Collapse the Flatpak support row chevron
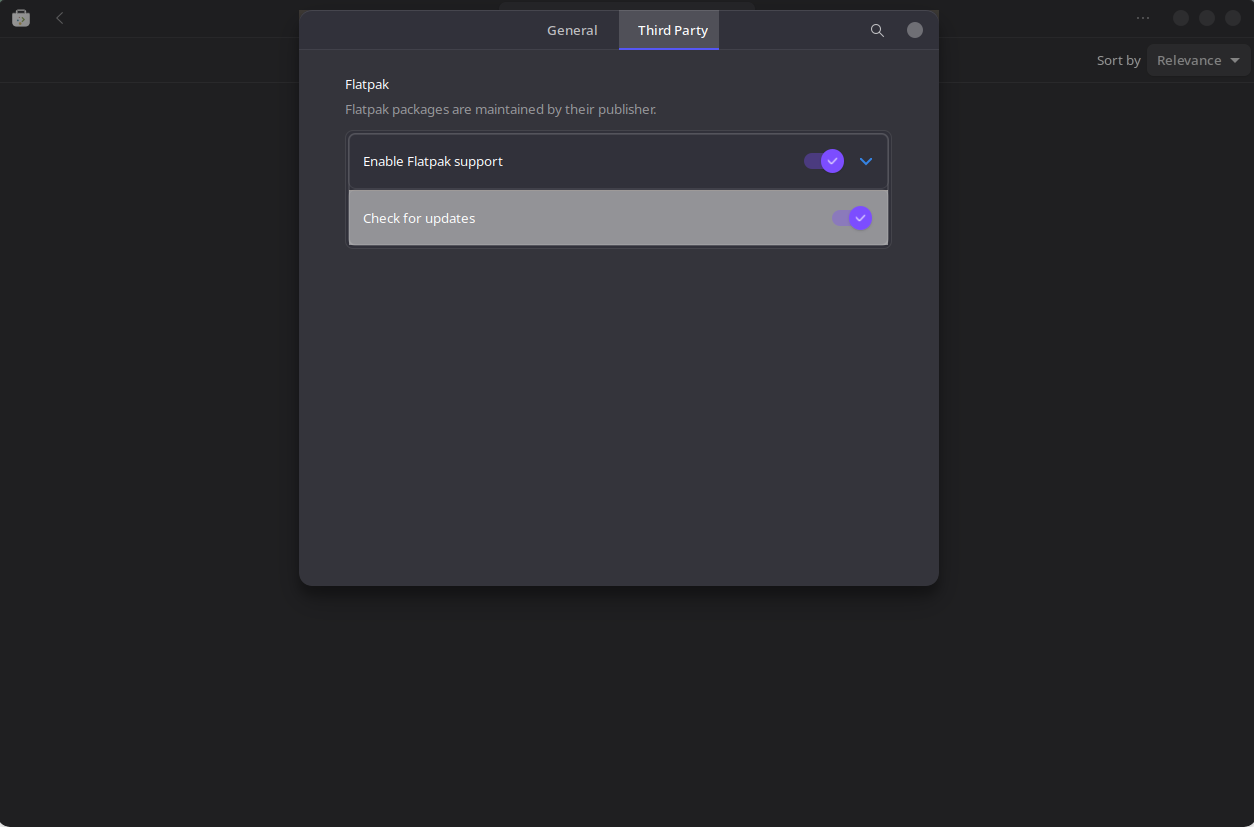The height and width of the screenshot is (827, 1254). tap(866, 161)
